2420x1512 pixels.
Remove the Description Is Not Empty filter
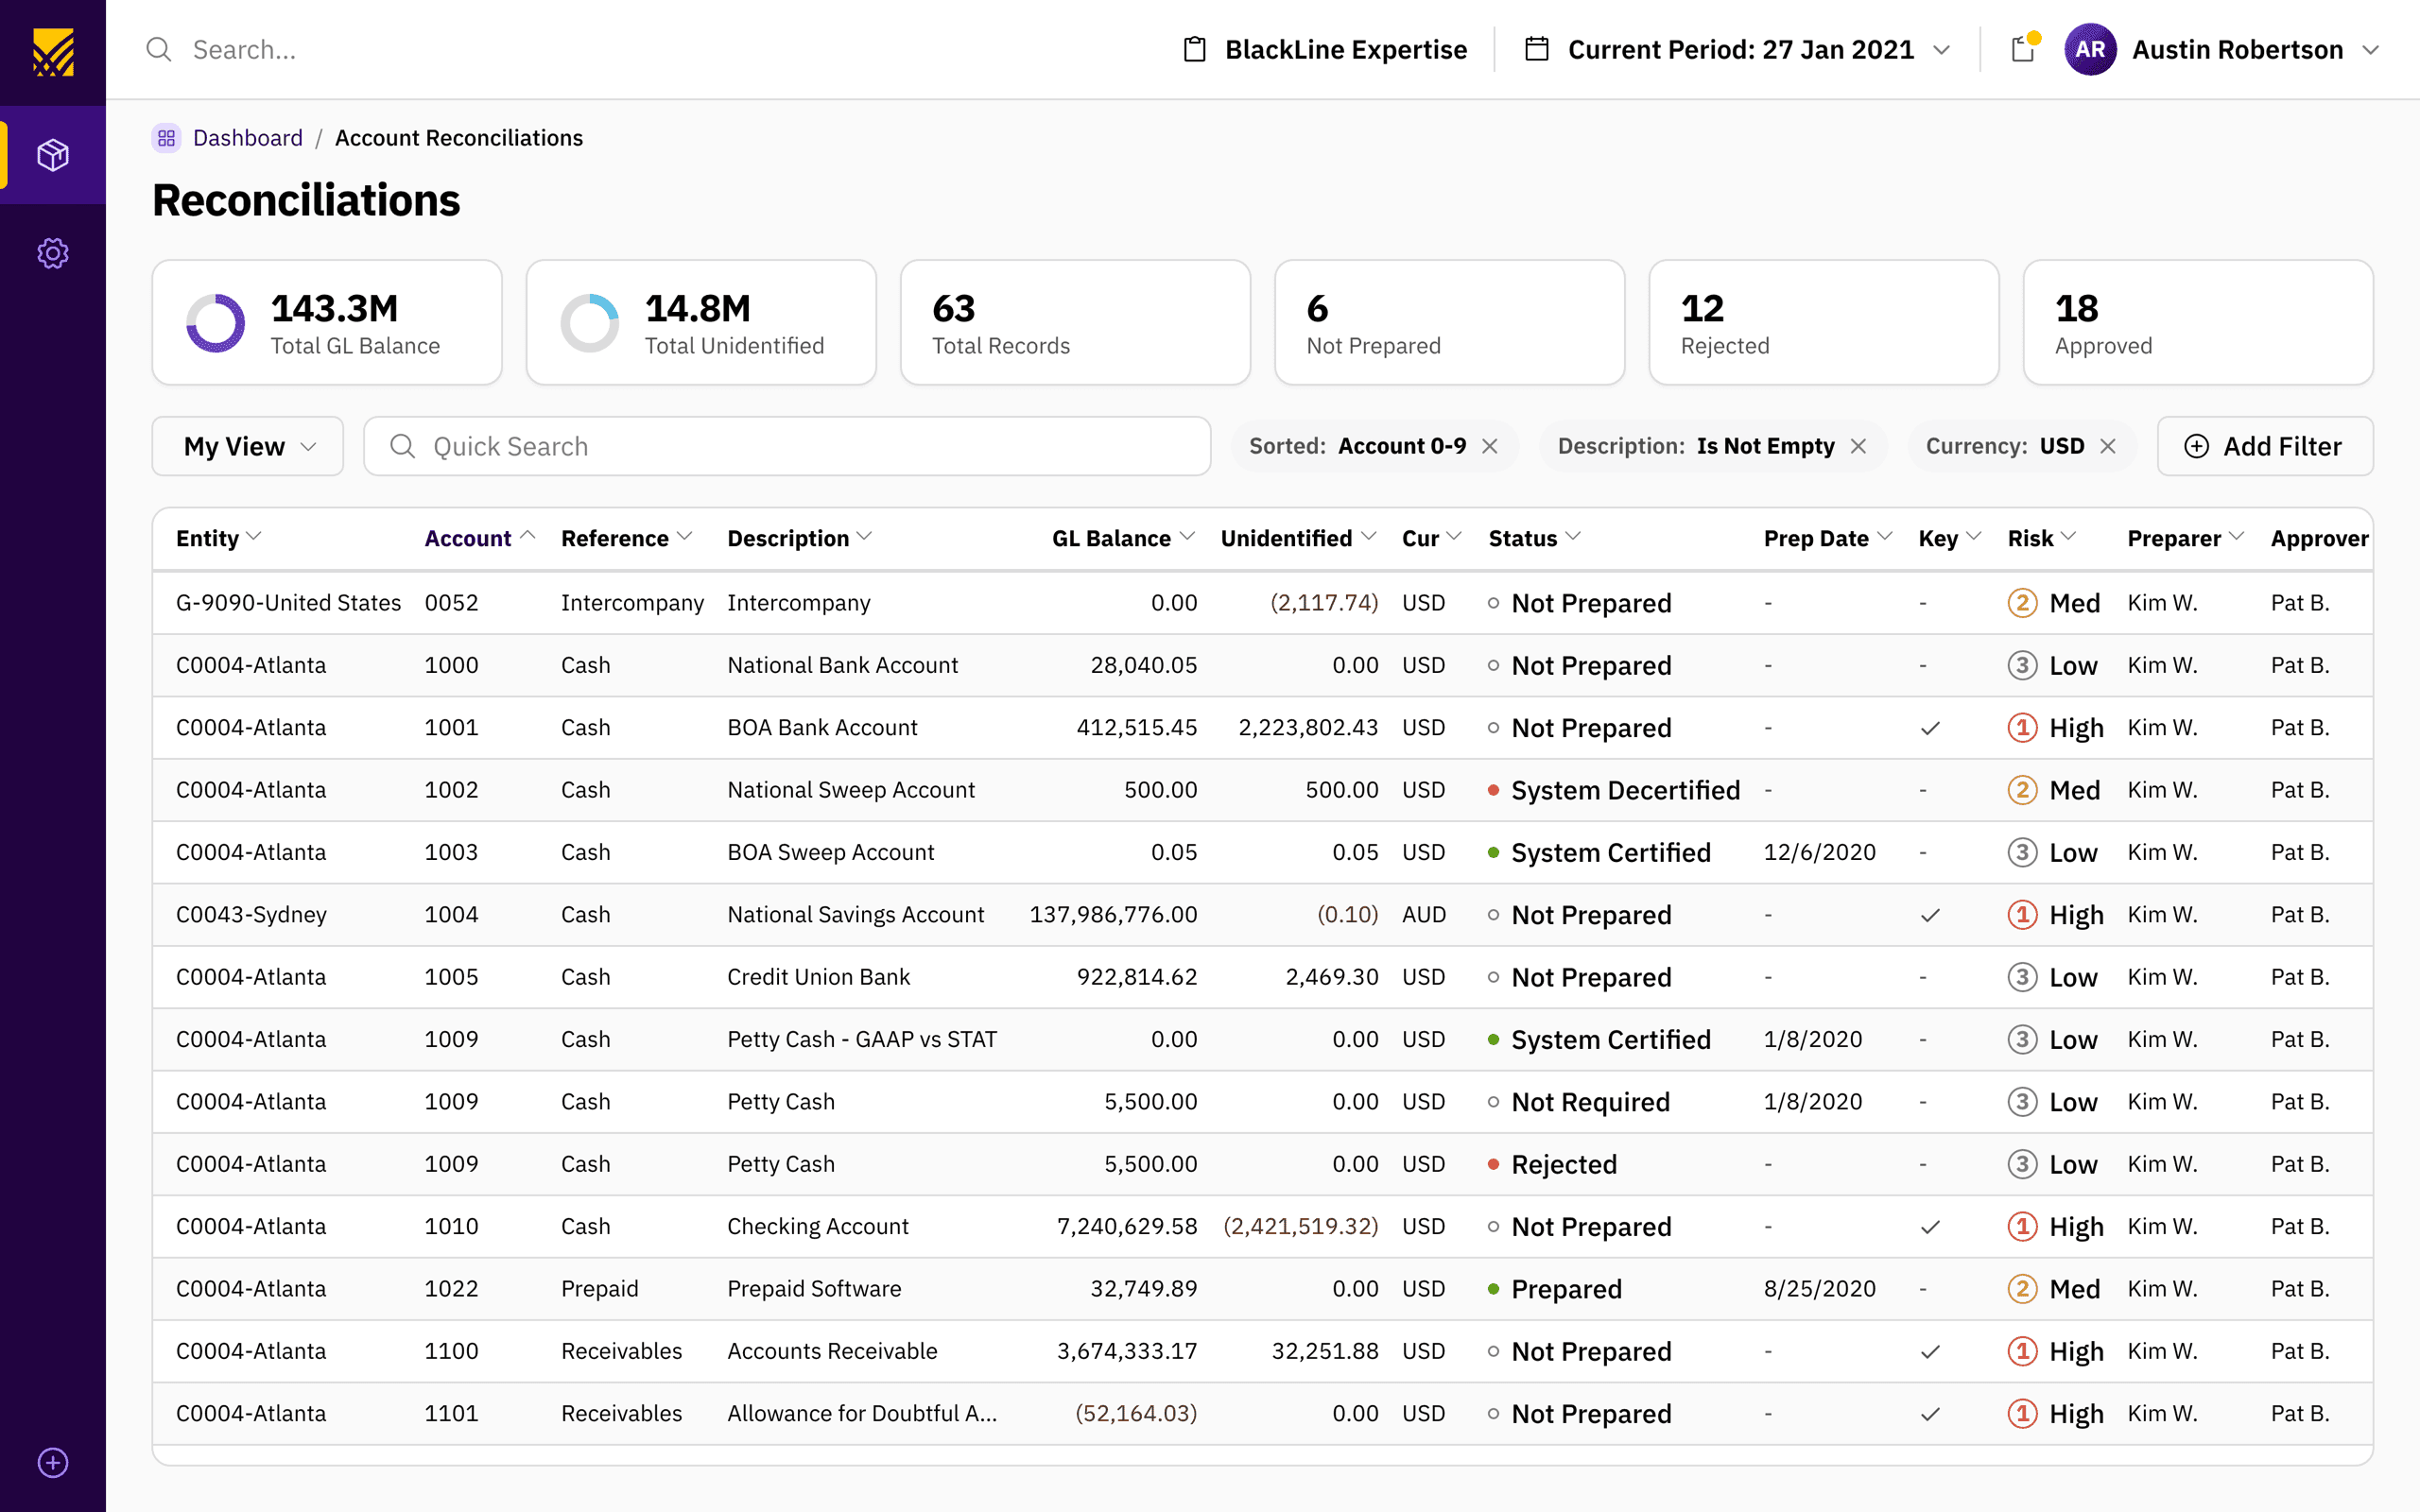point(1859,446)
